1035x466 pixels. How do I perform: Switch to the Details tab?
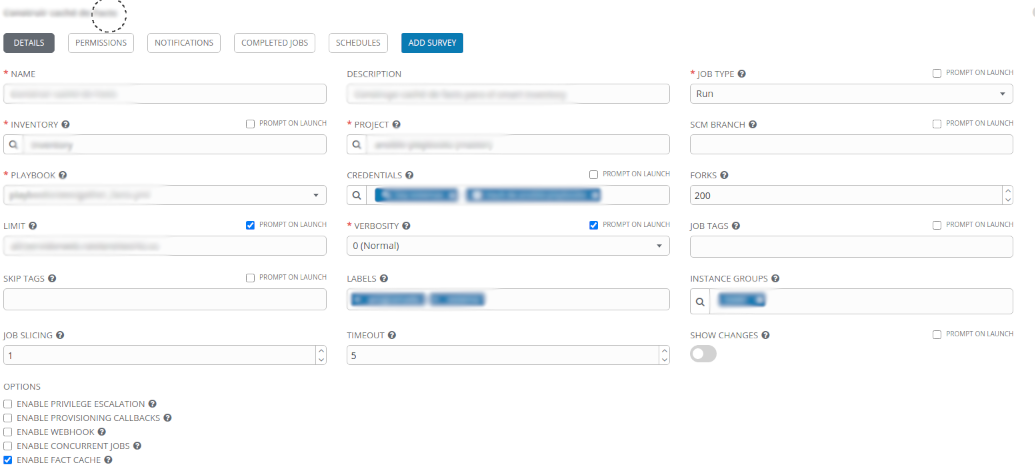click(28, 43)
